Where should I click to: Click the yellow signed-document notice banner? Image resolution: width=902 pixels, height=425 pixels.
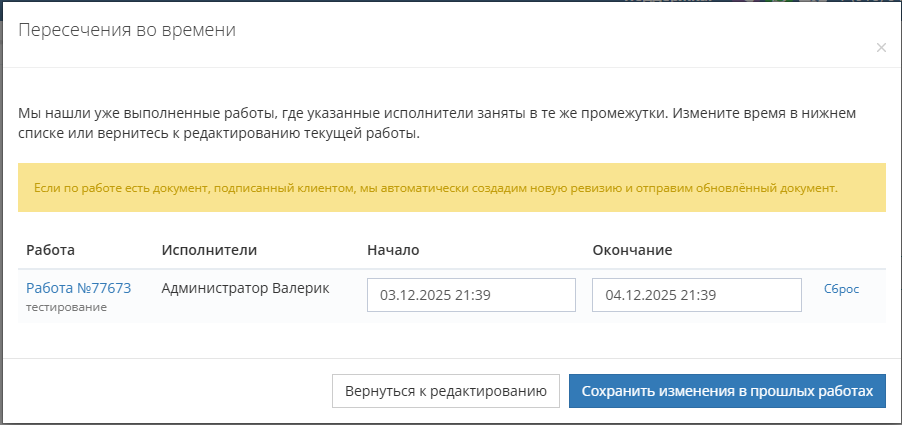[451, 187]
